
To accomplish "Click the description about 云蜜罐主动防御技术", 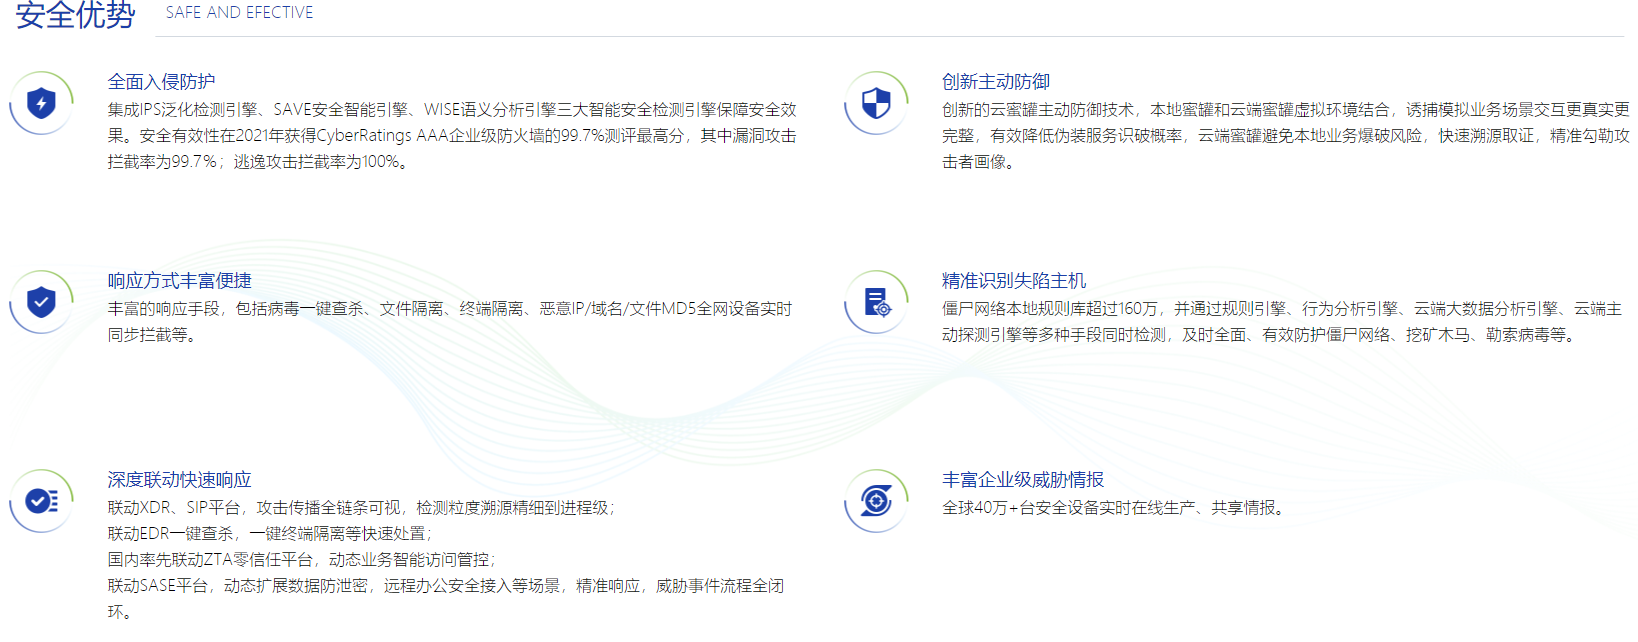I will (x=1285, y=136).
